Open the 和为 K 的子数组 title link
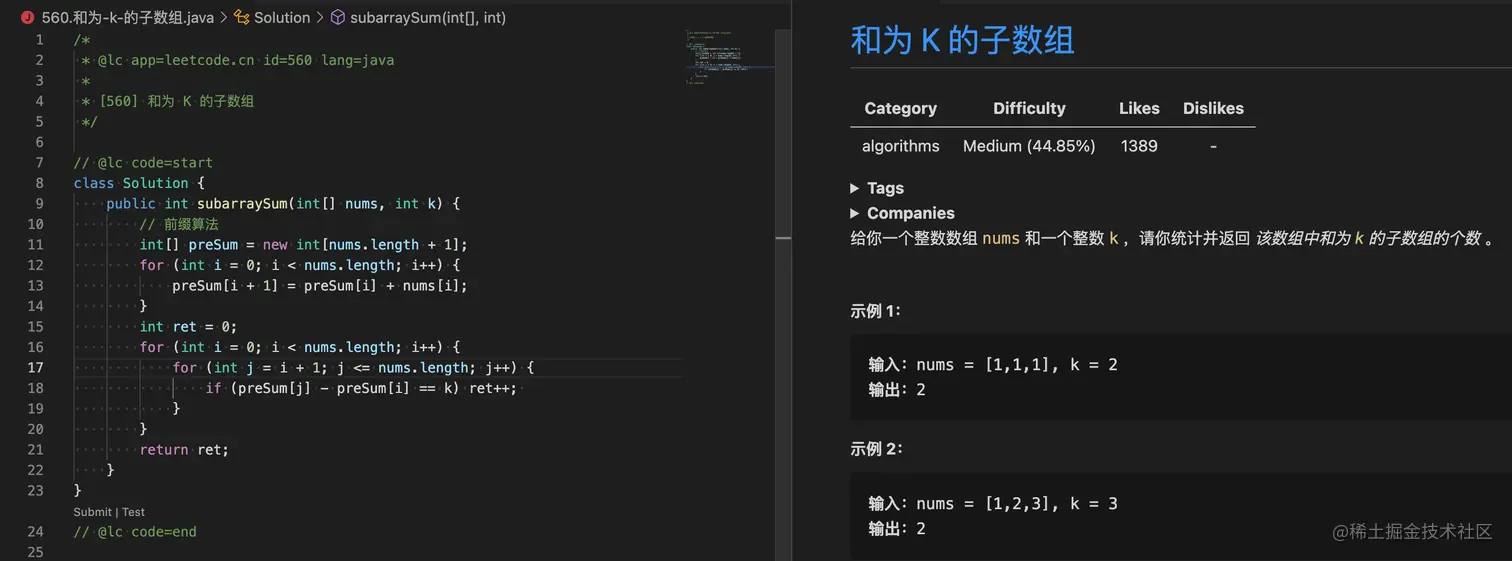 pos(962,40)
